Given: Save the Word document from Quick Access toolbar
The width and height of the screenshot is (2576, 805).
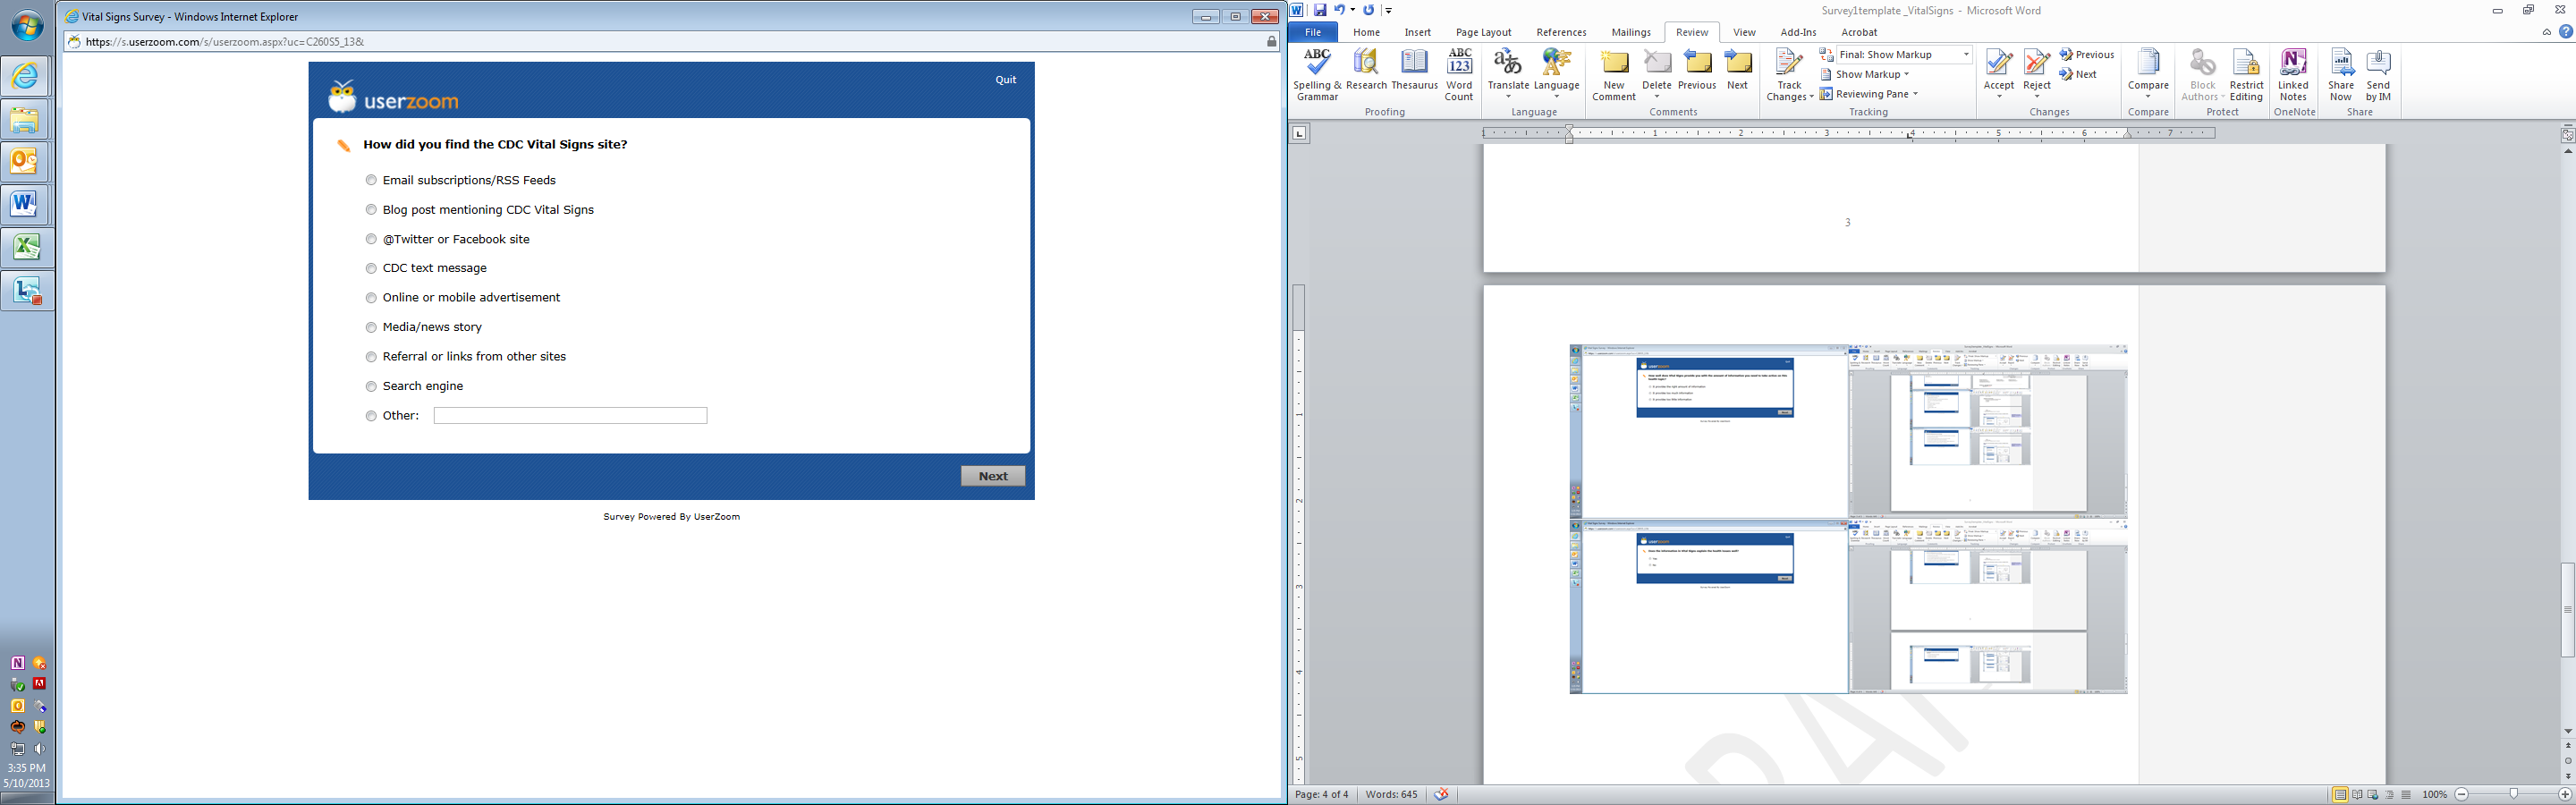Looking at the screenshot, I should pyautogui.click(x=1320, y=10).
